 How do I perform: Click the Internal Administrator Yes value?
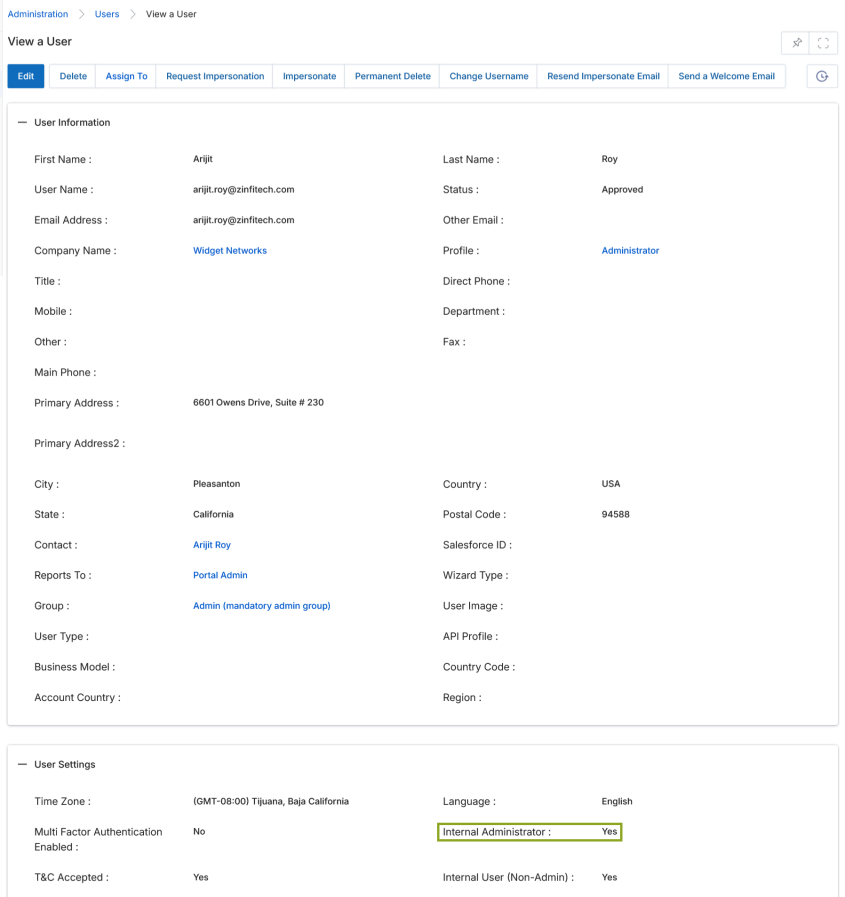click(609, 831)
